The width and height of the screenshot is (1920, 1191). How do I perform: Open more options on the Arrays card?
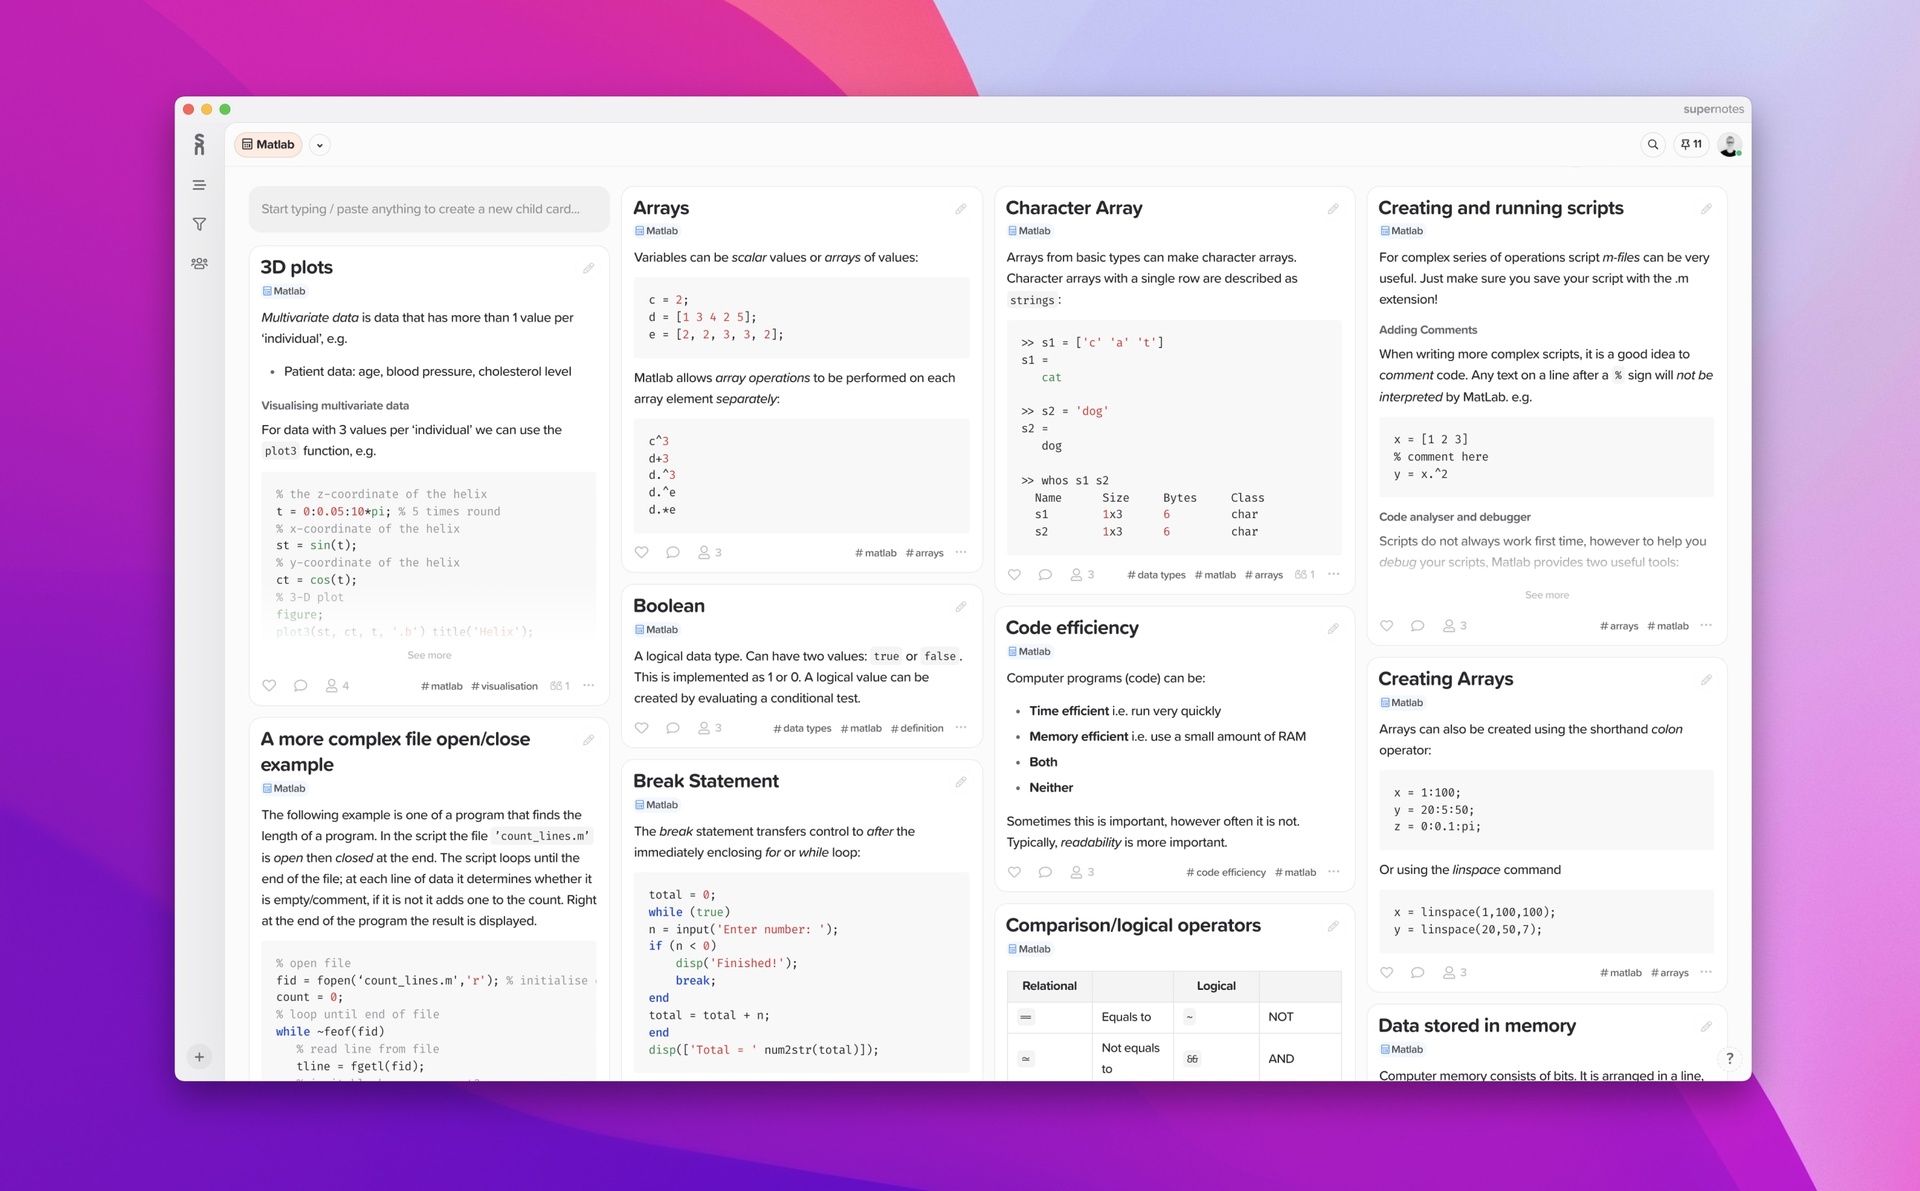[961, 552]
